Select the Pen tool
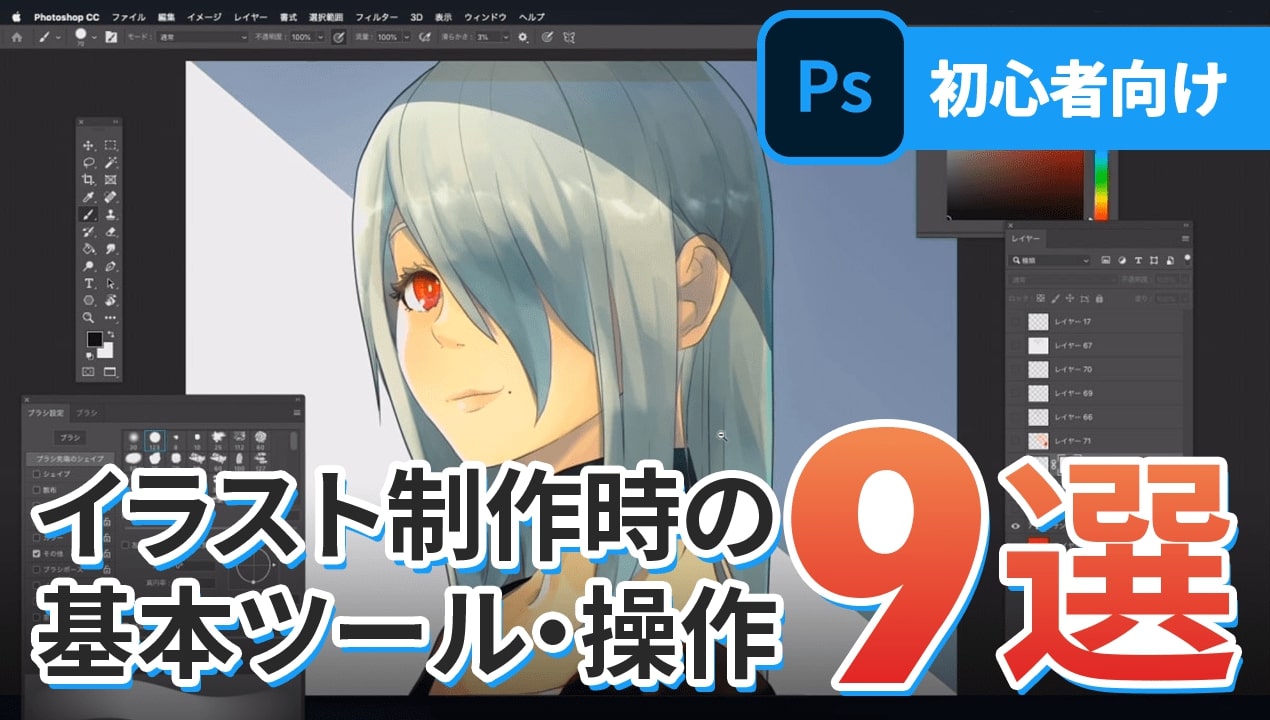The width and height of the screenshot is (1270, 720). click(x=110, y=266)
